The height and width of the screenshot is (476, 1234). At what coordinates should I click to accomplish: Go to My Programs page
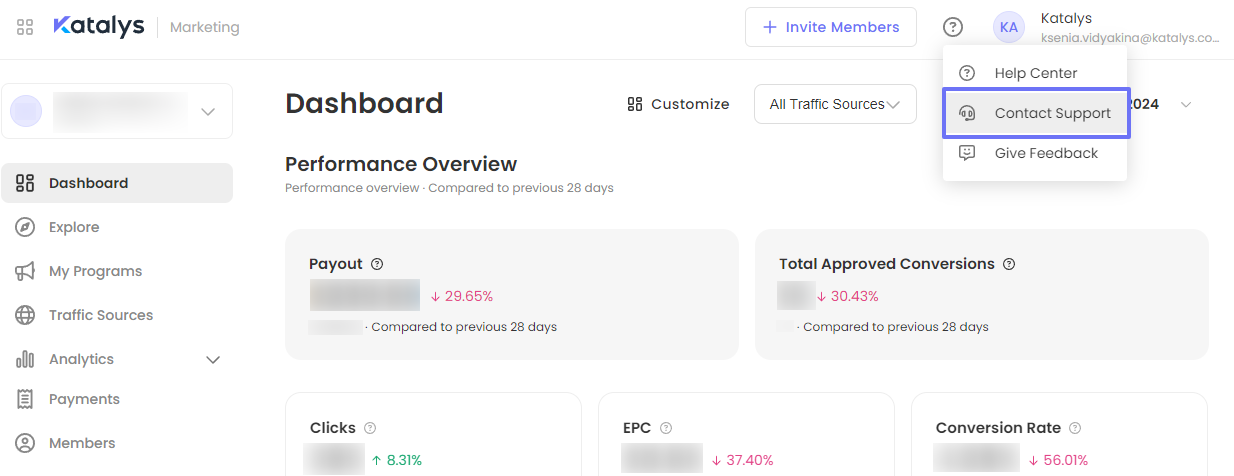pyautogui.click(x=95, y=271)
